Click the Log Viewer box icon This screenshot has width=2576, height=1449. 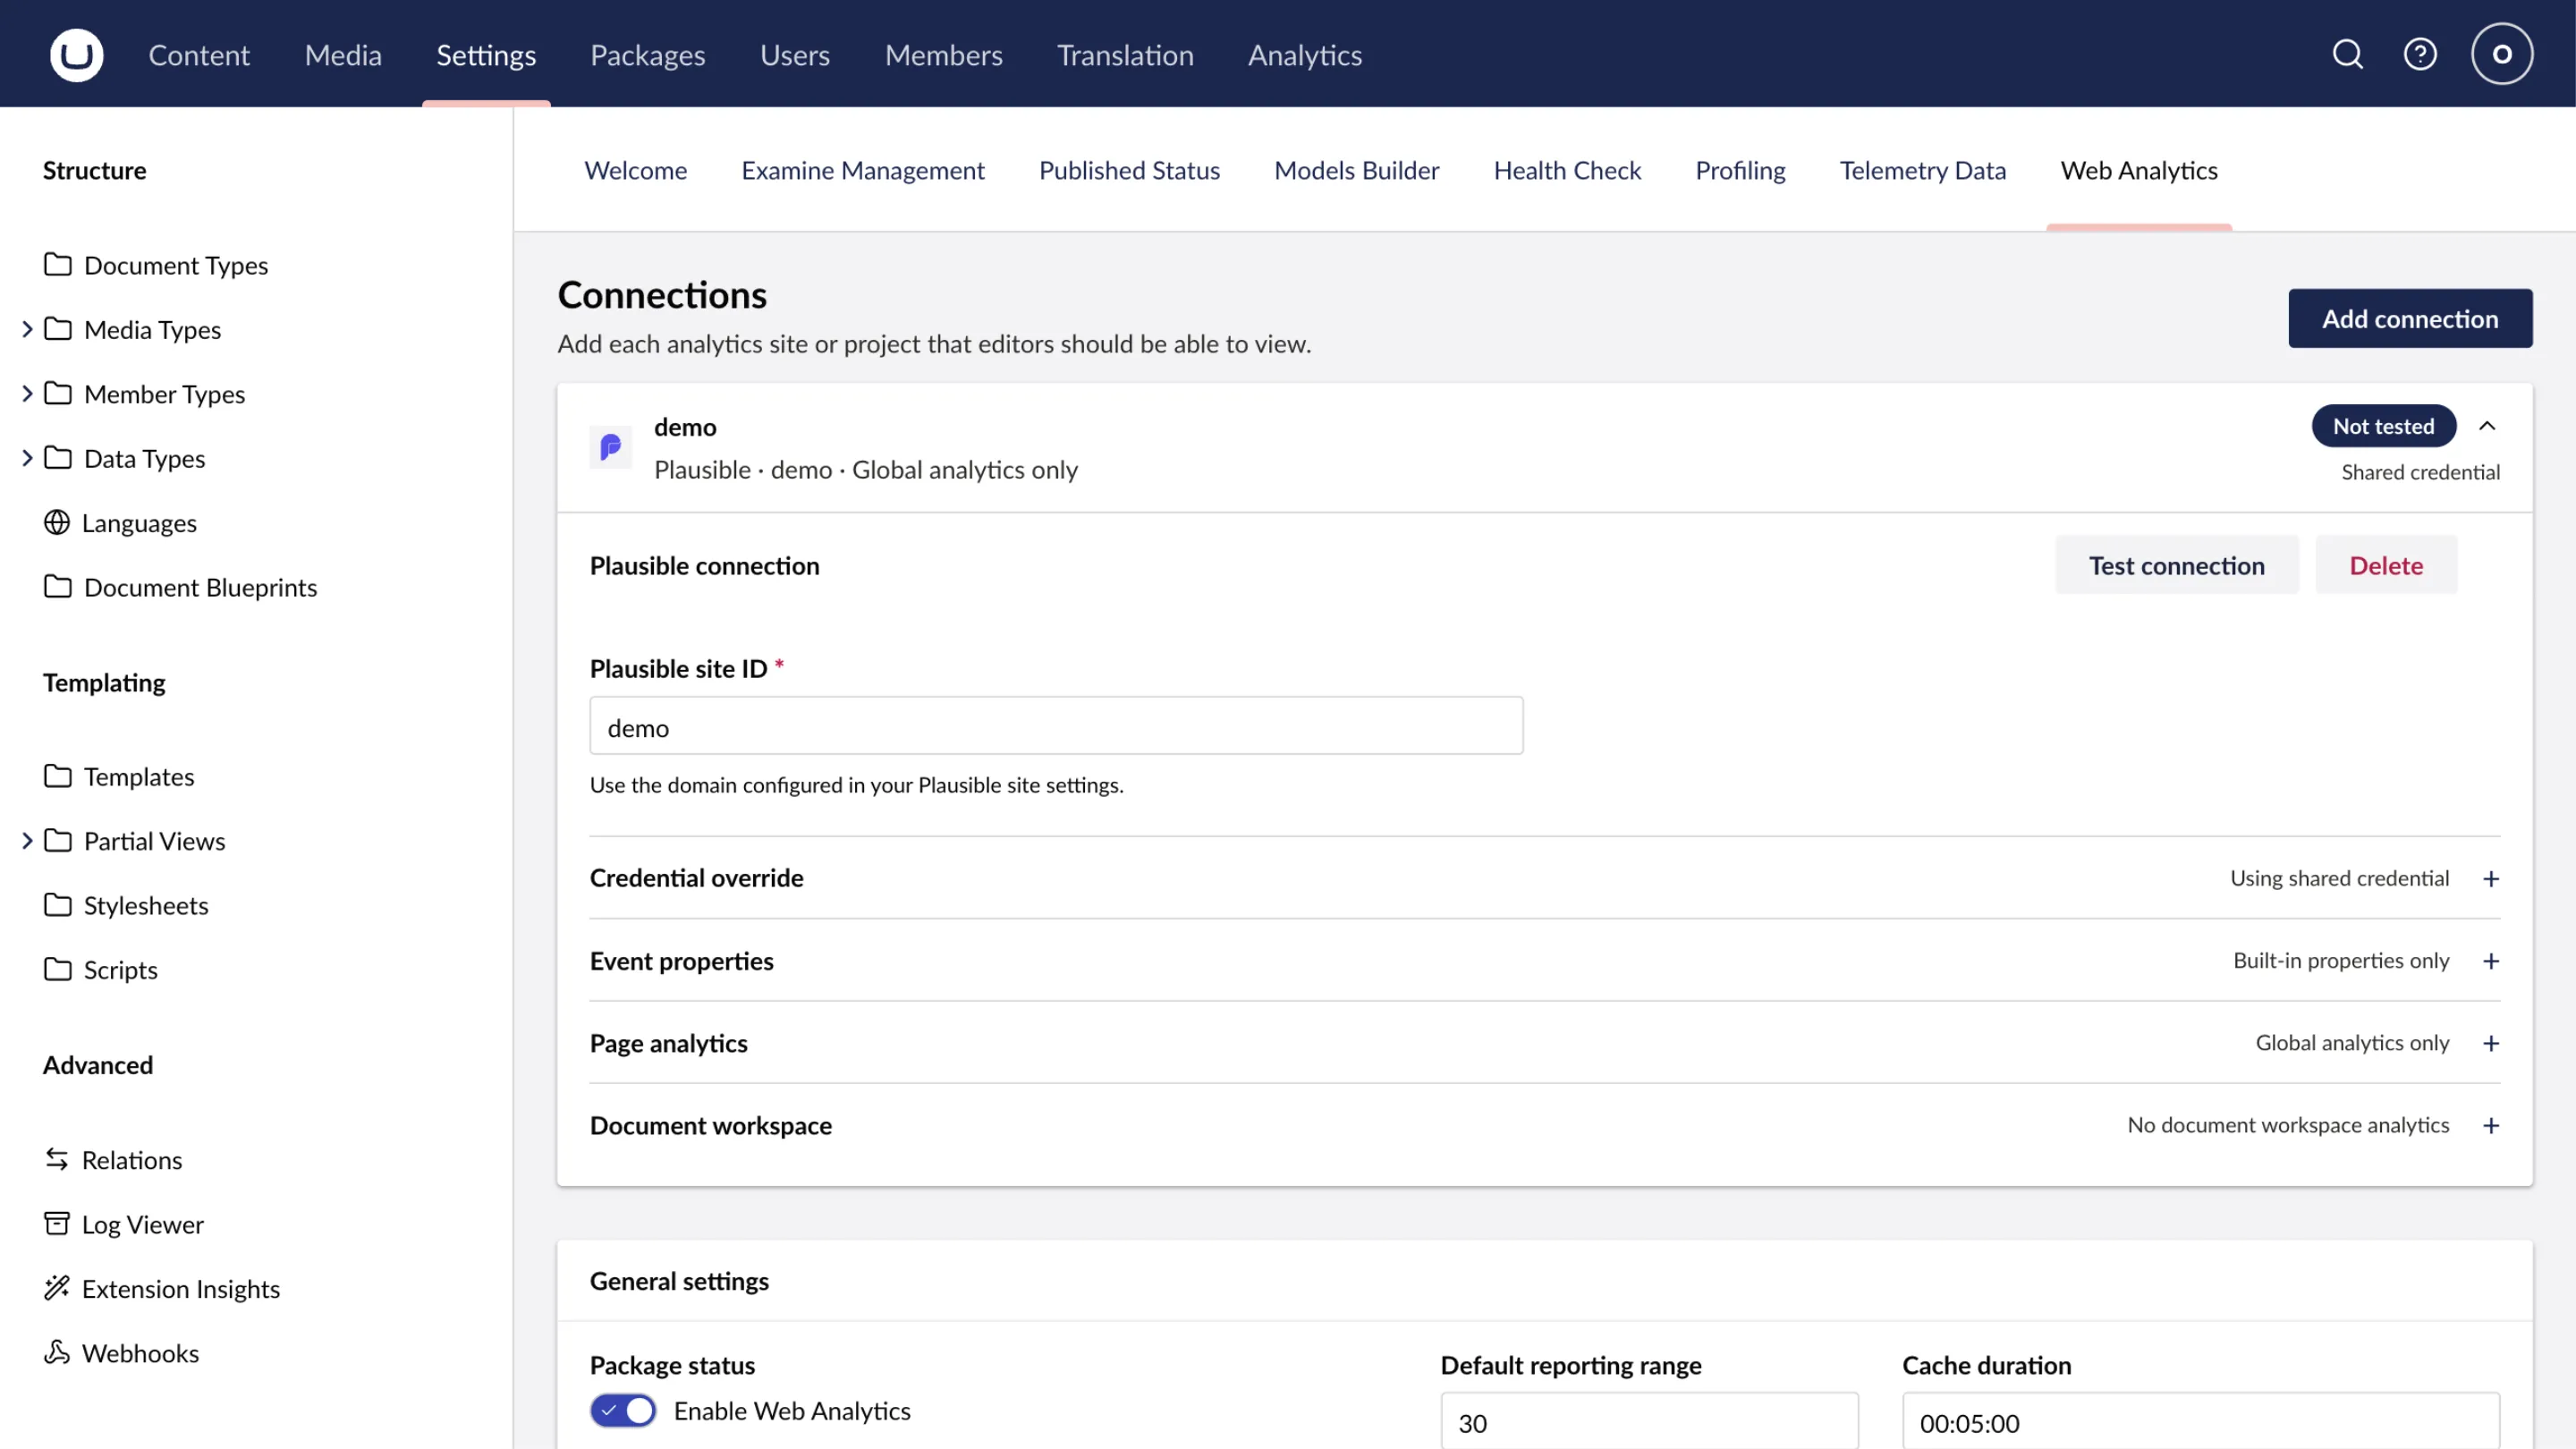57,1224
